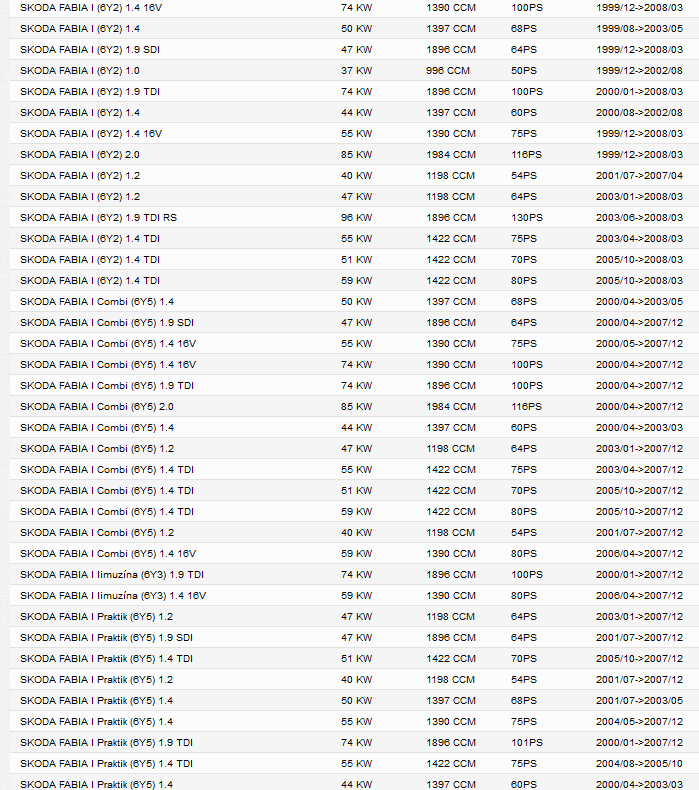Click 'SKODA FABIA I Combi (6Y5) 1.9 TDI'
The height and width of the screenshot is (790, 699).
107,385
